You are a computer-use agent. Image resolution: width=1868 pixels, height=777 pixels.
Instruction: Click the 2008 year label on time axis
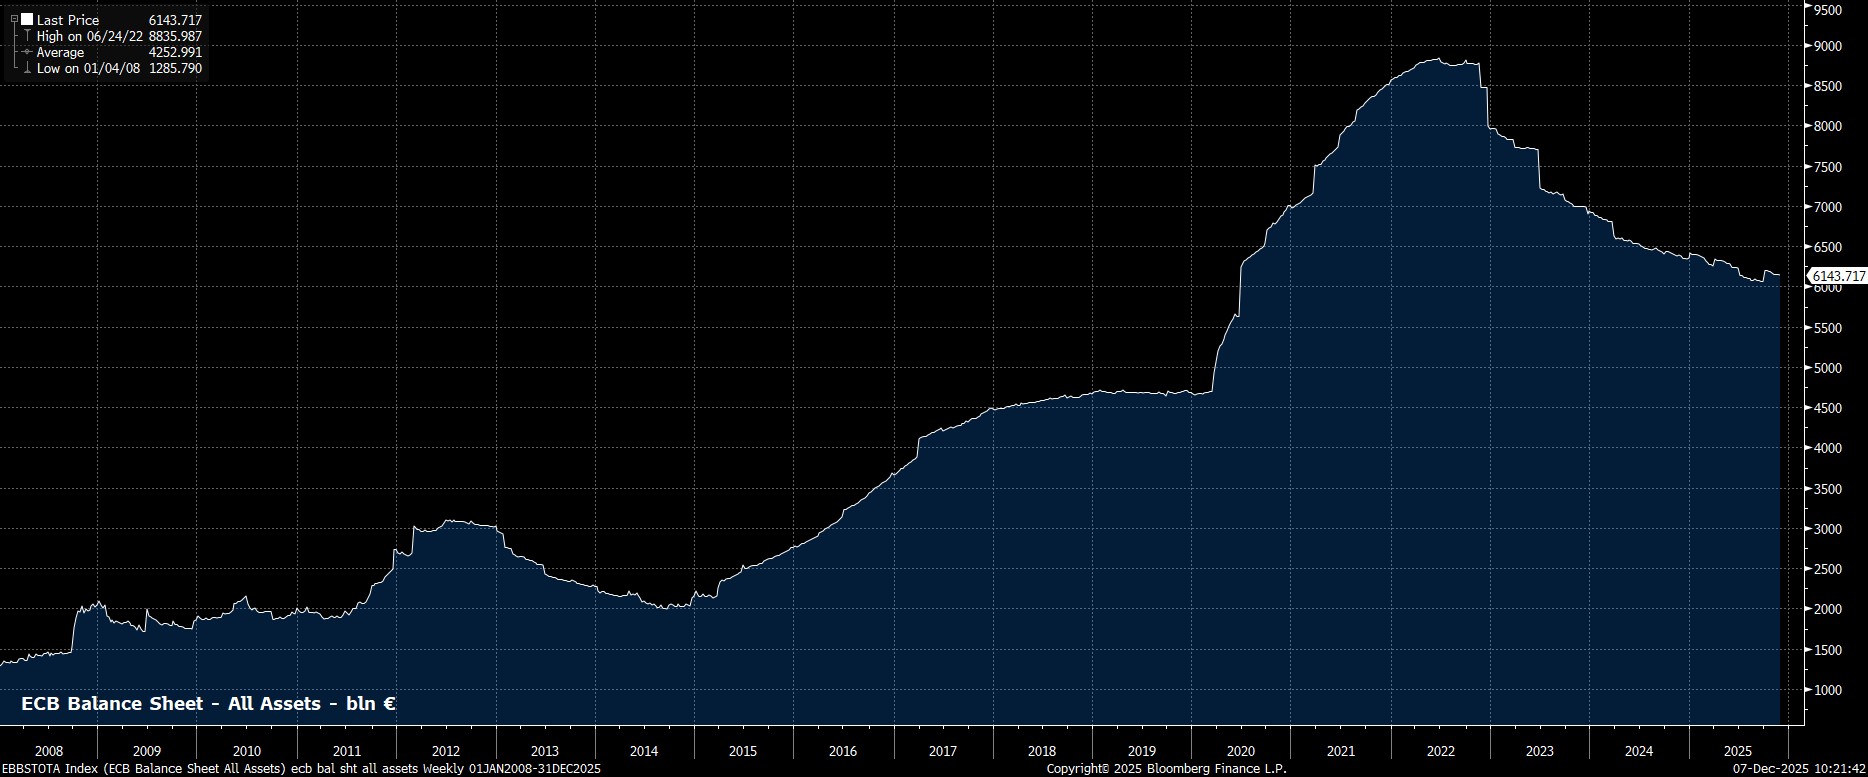click(x=48, y=751)
